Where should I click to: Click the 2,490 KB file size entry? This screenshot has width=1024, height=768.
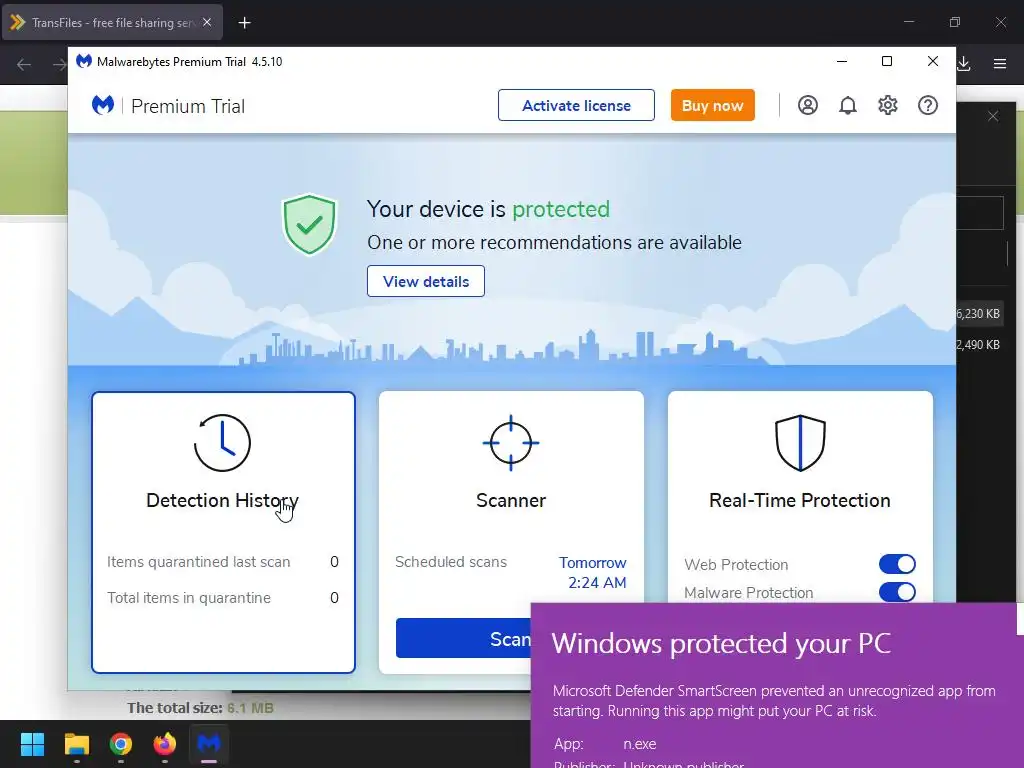(x=978, y=344)
